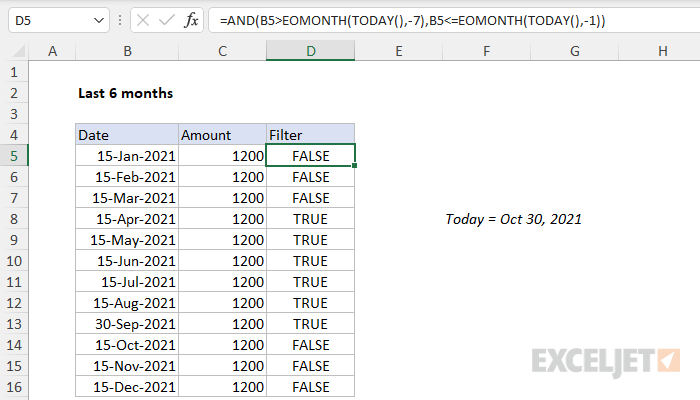700x400 pixels.
Task: Click the formula bar resize dots handle
Action: click(120, 21)
